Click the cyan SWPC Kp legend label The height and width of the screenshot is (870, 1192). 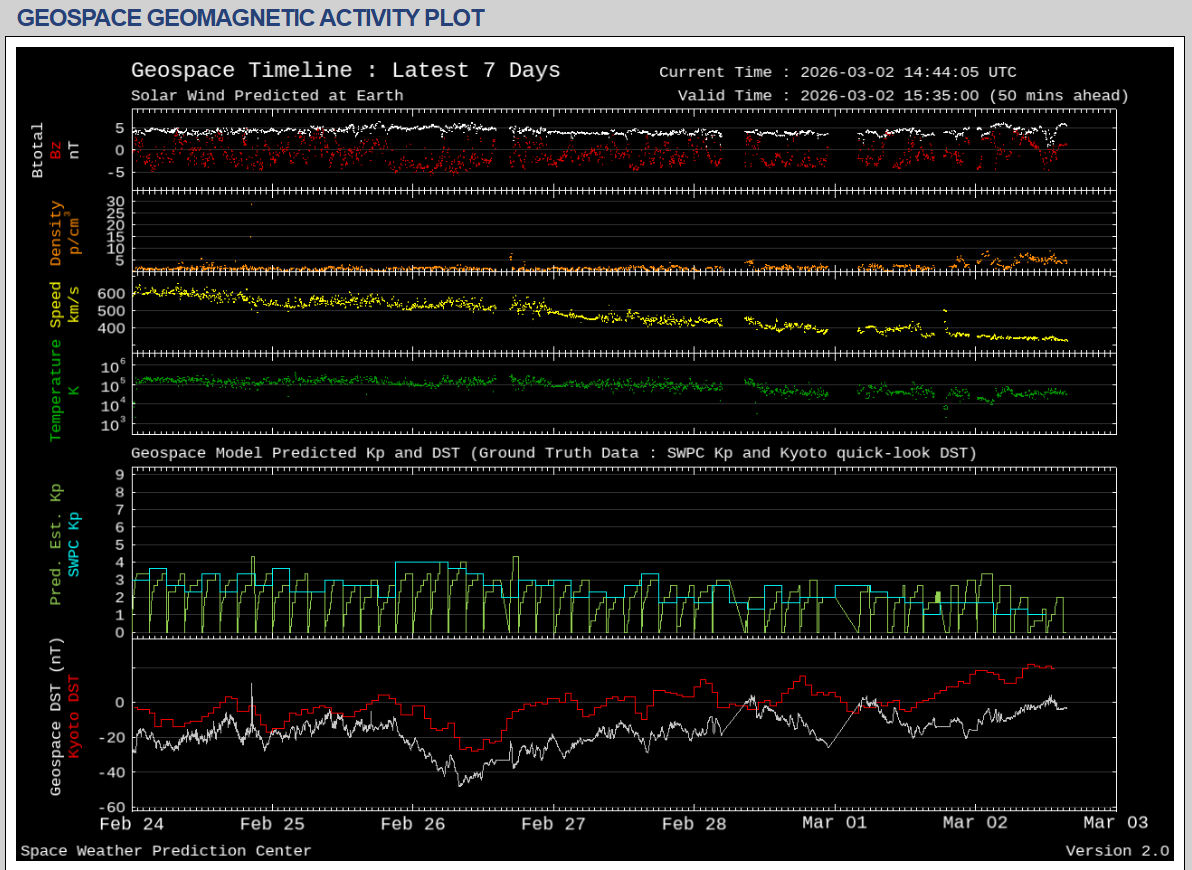73,543
